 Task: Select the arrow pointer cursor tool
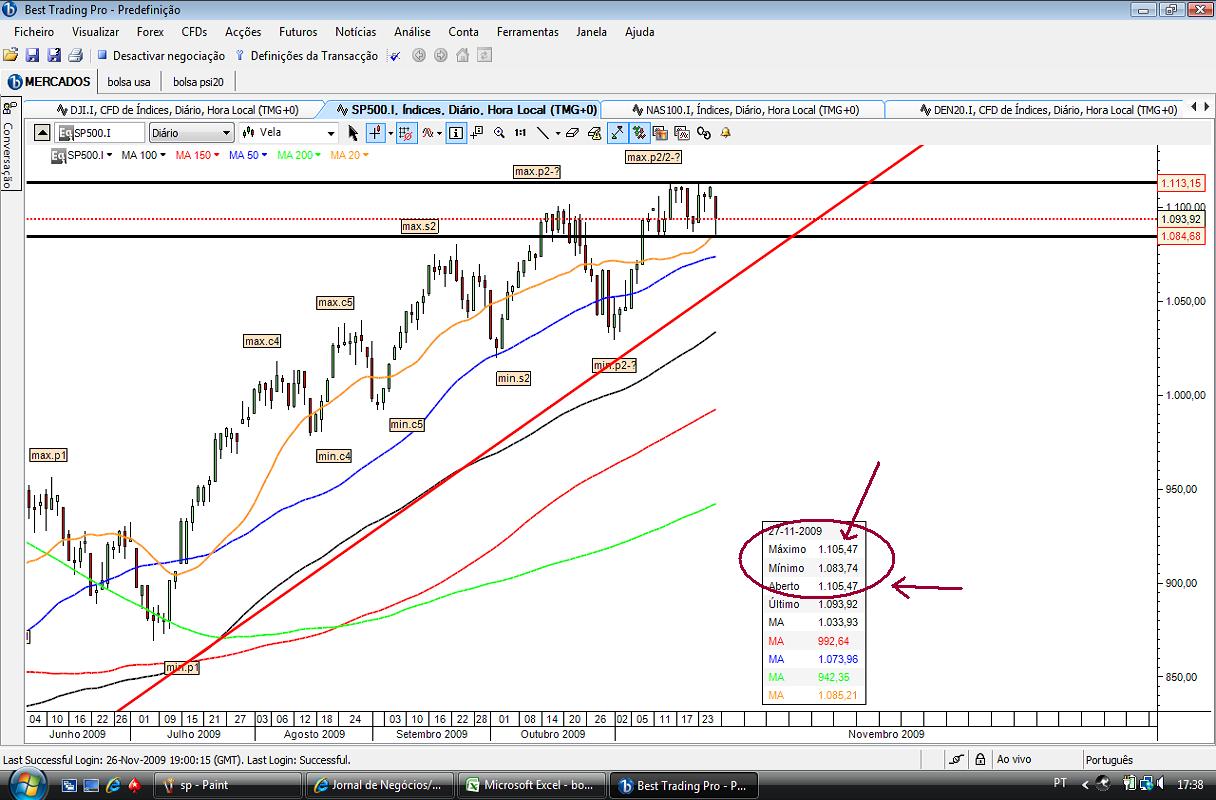(x=353, y=132)
